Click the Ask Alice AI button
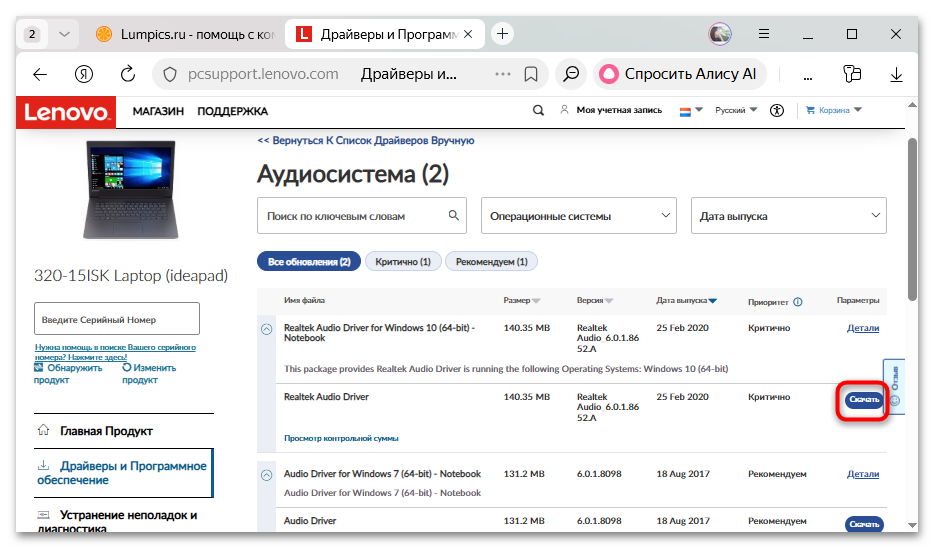 pos(679,74)
